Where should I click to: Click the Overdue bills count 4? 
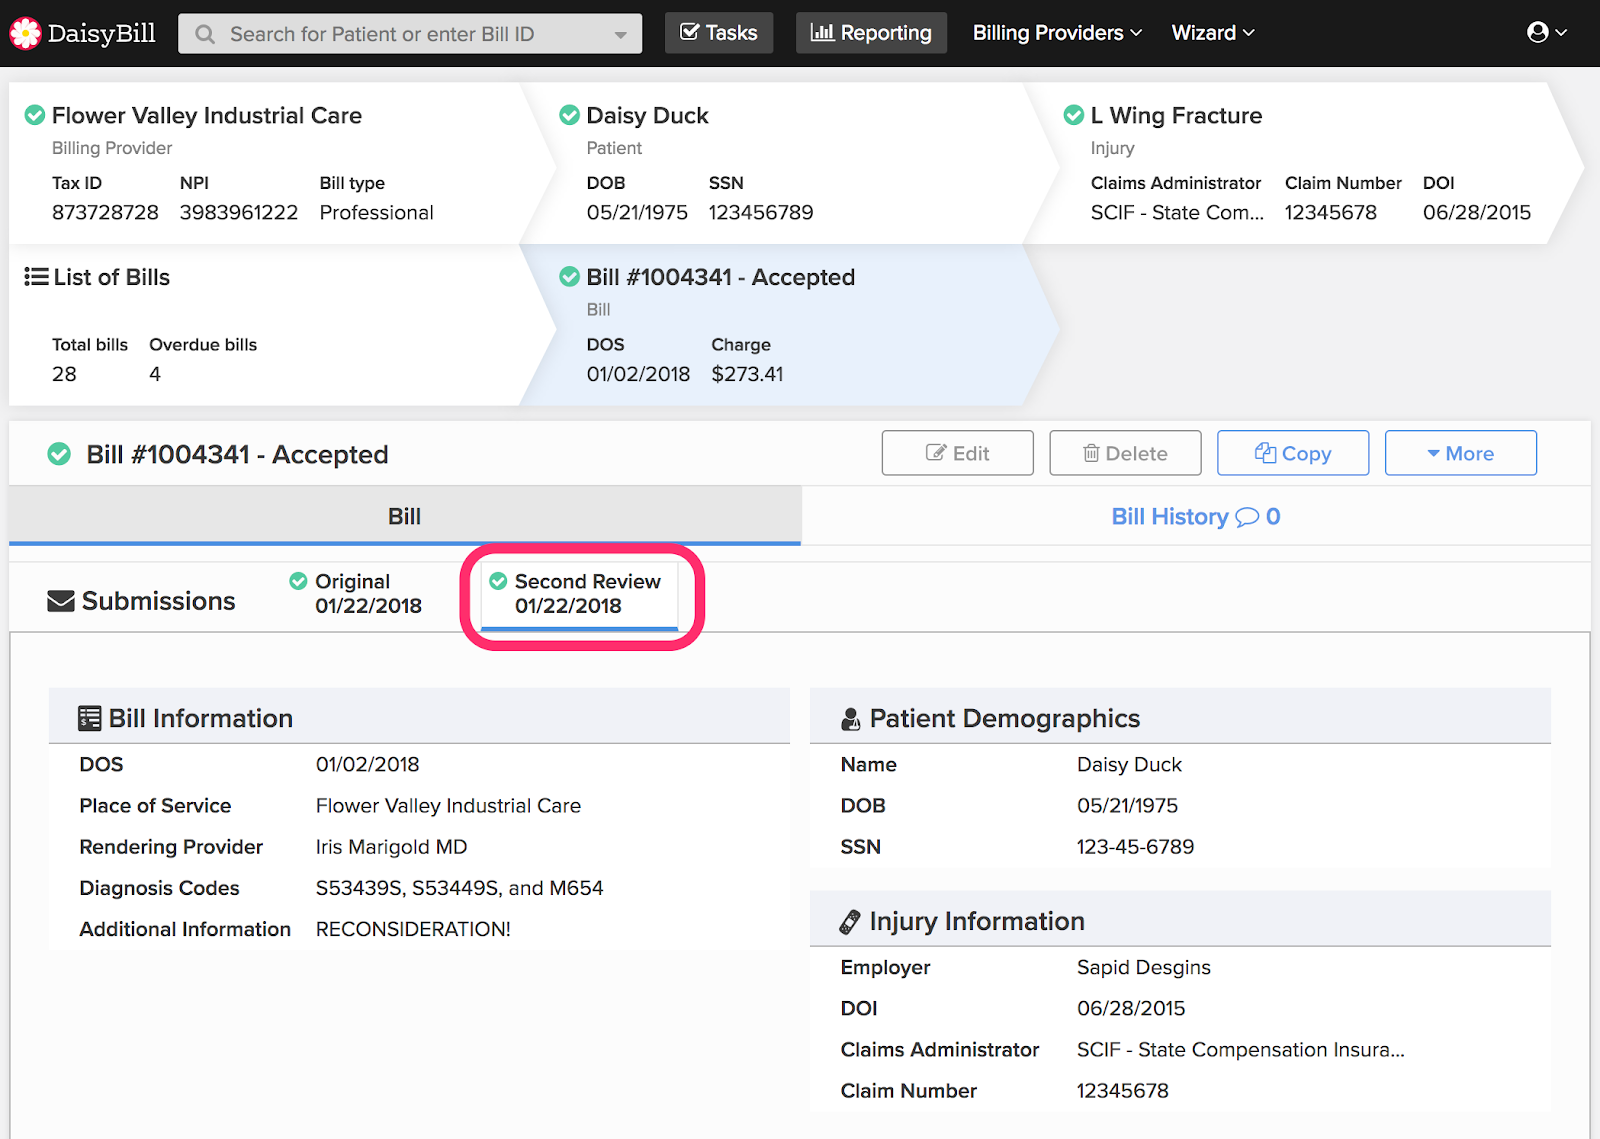pyautogui.click(x=155, y=374)
